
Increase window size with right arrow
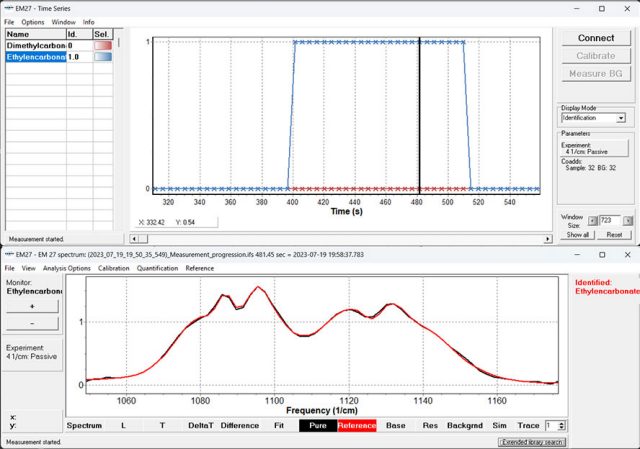[628, 221]
